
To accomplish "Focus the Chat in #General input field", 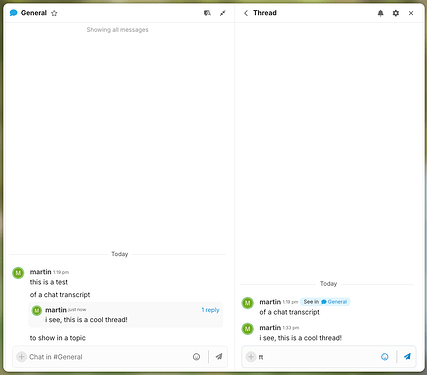I will (108, 357).
